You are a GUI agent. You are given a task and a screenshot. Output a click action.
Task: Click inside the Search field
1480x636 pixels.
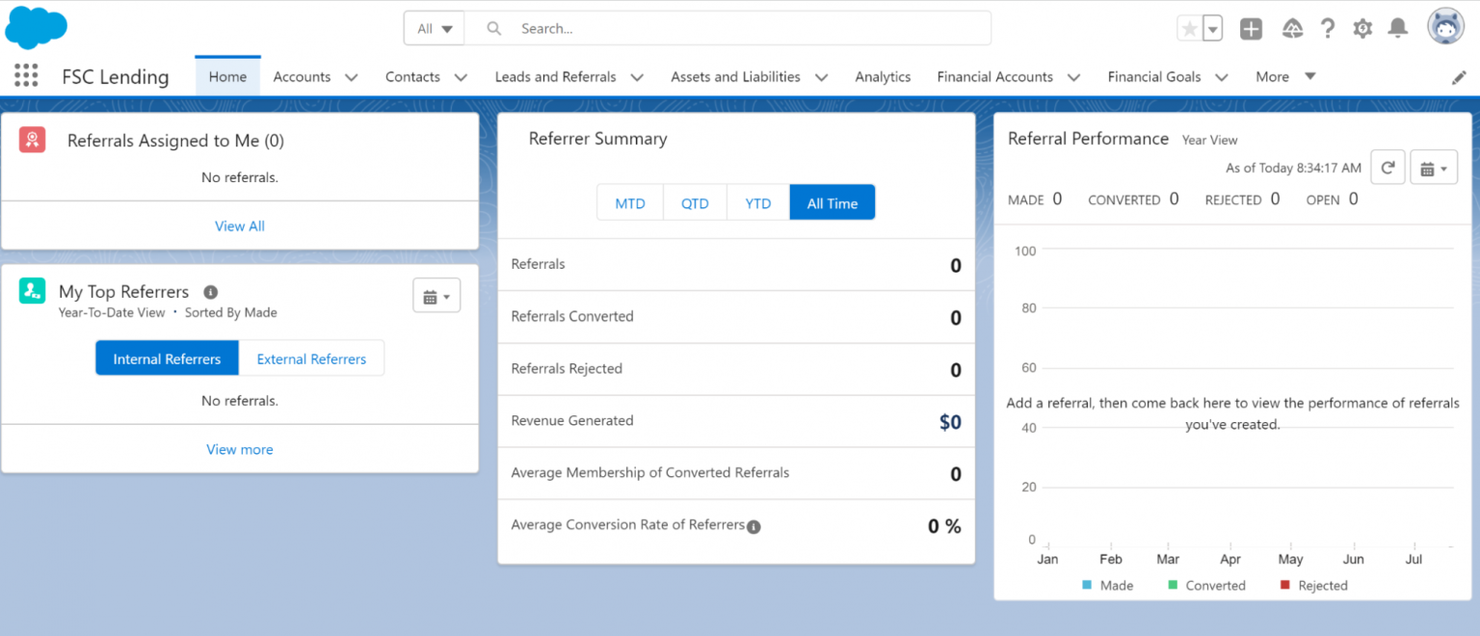[x=700, y=28]
